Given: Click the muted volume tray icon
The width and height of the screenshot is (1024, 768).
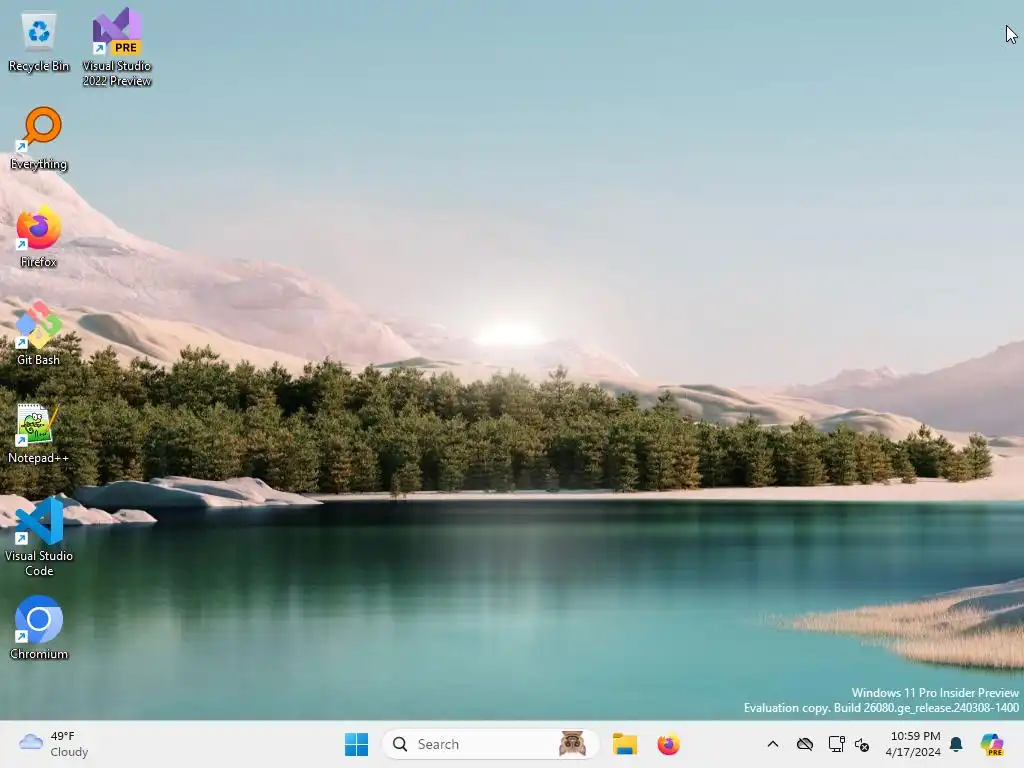Looking at the screenshot, I should point(862,744).
